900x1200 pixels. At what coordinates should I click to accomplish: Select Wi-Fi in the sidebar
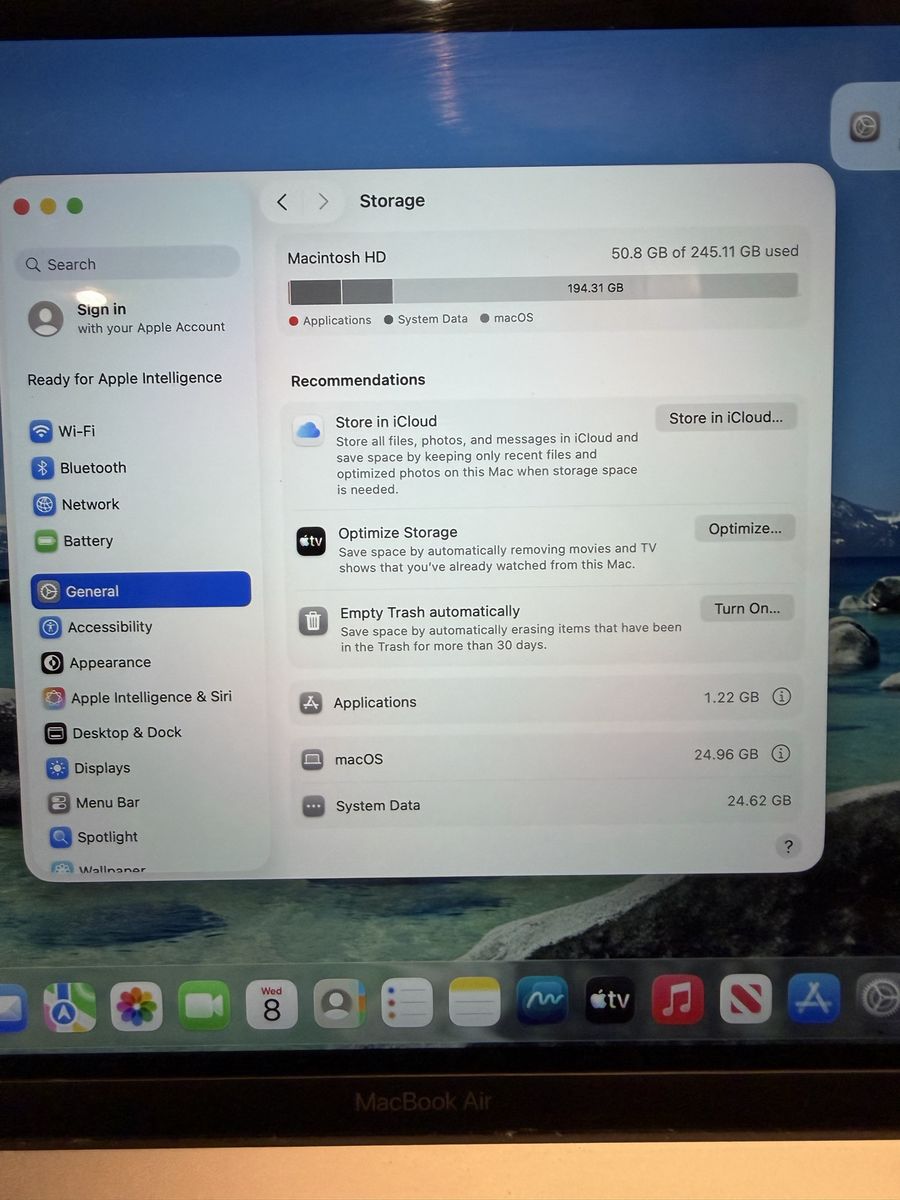pos(76,431)
